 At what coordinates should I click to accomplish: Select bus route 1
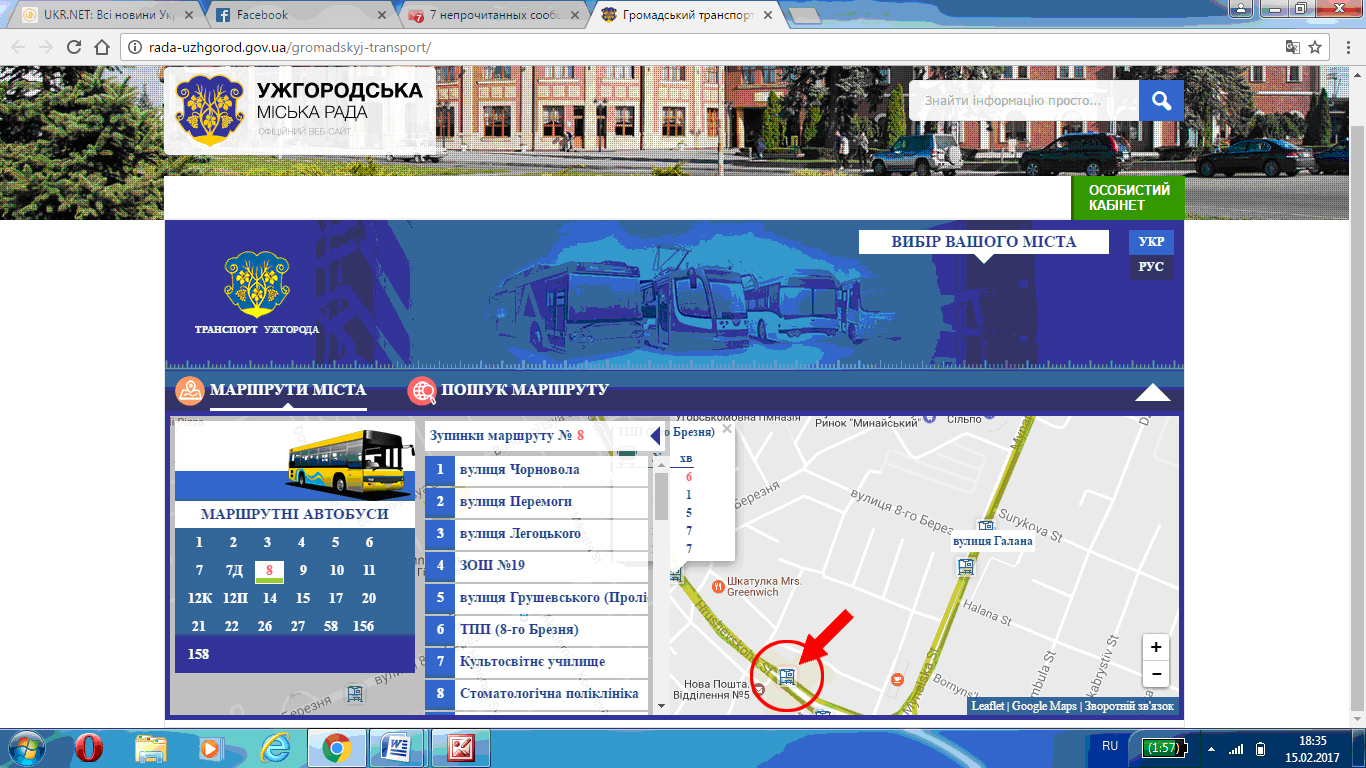199,543
